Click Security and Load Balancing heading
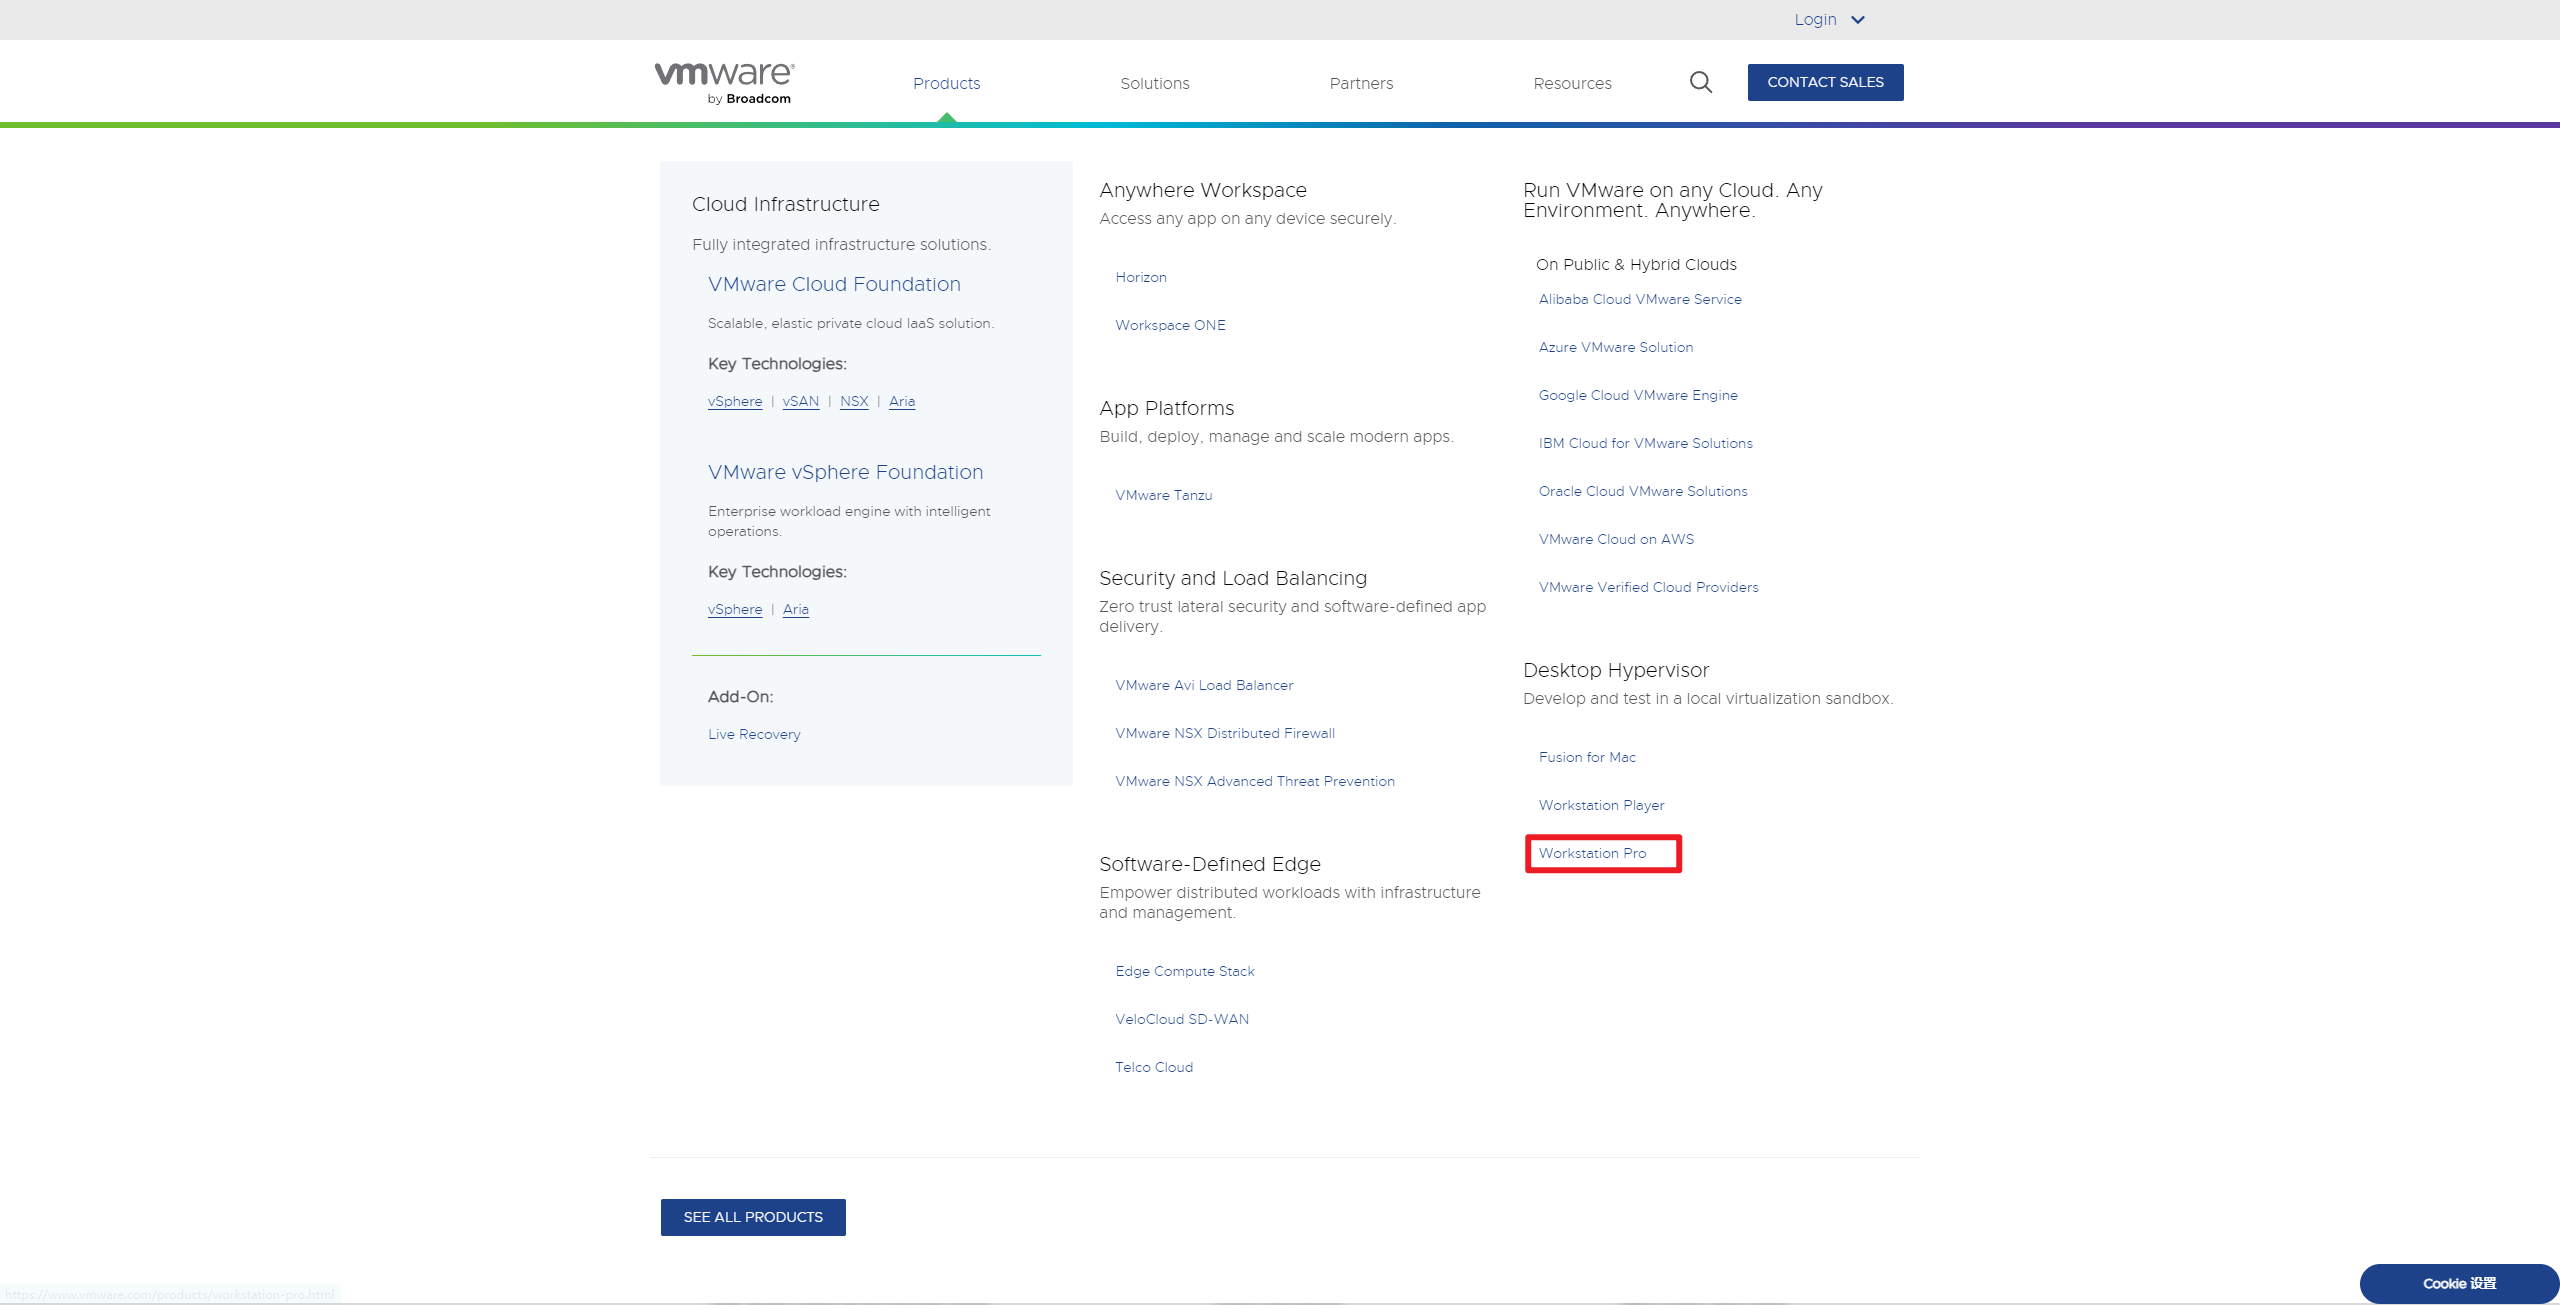The height and width of the screenshot is (1305, 2560). click(x=1233, y=578)
